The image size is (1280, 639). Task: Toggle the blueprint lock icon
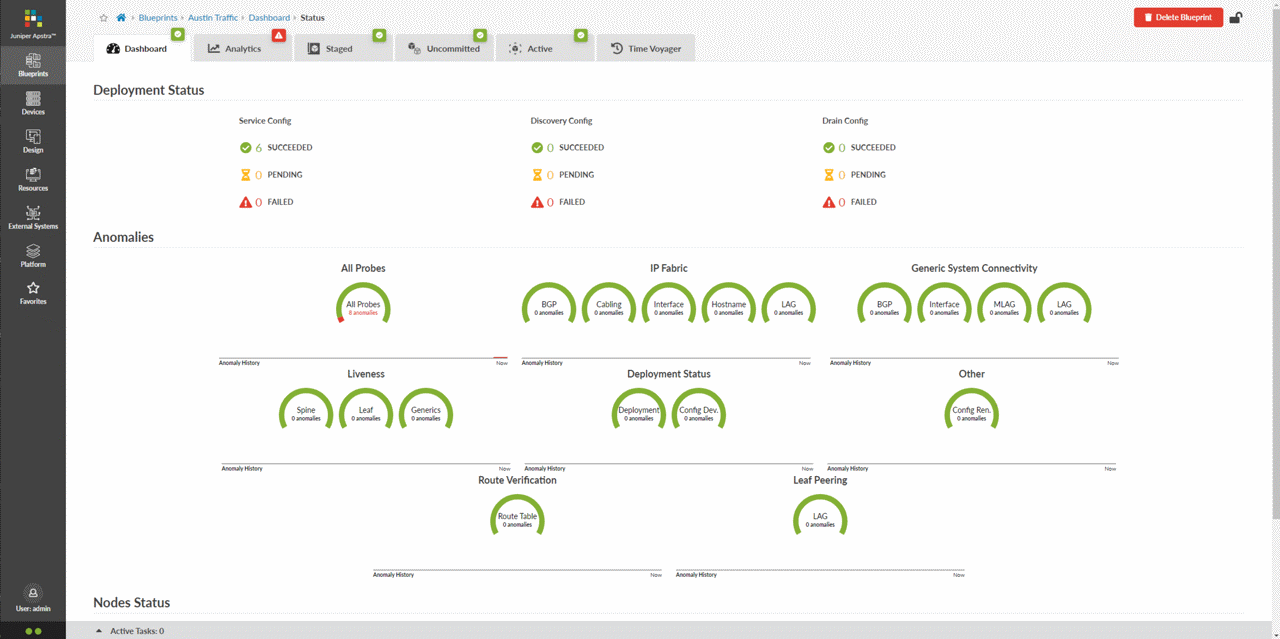point(1236,17)
